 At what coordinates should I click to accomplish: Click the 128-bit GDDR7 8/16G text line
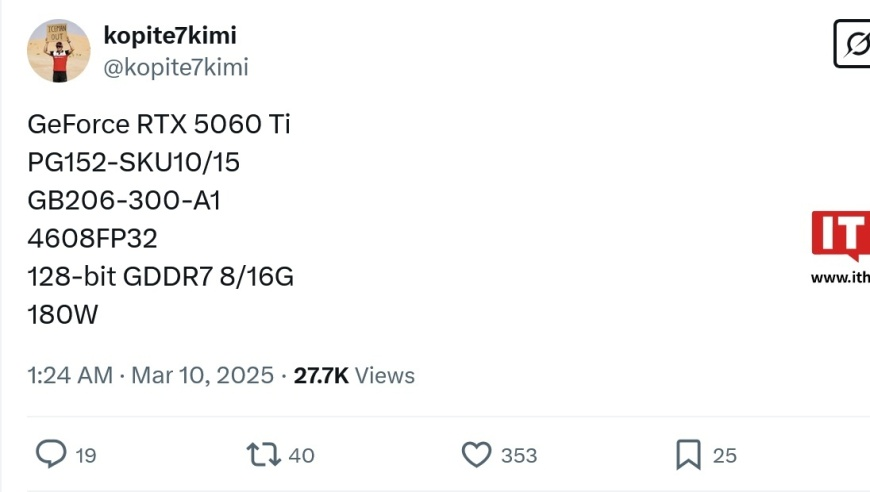[x=160, y=276]
